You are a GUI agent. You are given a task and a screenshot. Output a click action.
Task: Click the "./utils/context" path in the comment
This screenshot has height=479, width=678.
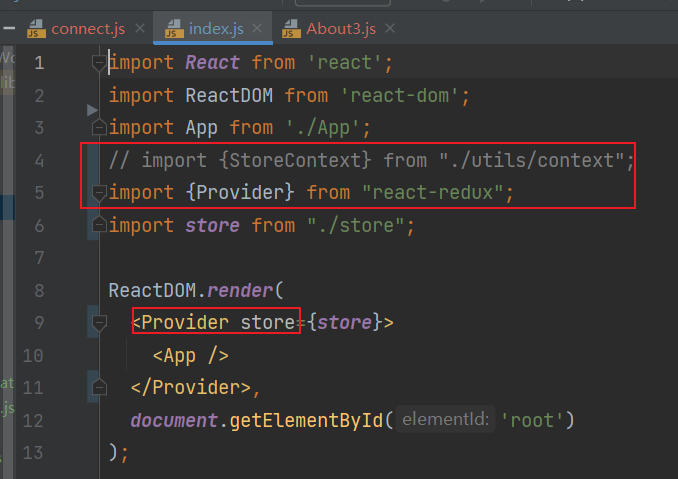tap(531, 160)
